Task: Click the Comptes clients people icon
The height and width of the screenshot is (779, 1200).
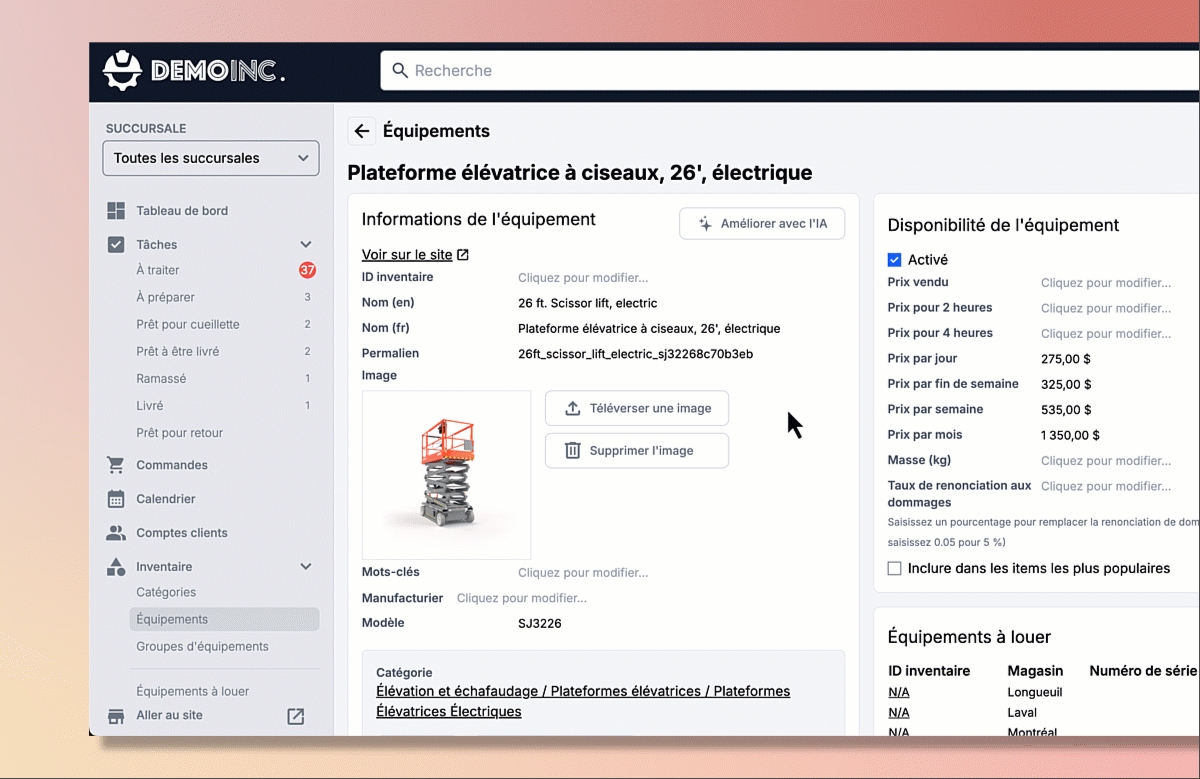Action: [116, 533]
